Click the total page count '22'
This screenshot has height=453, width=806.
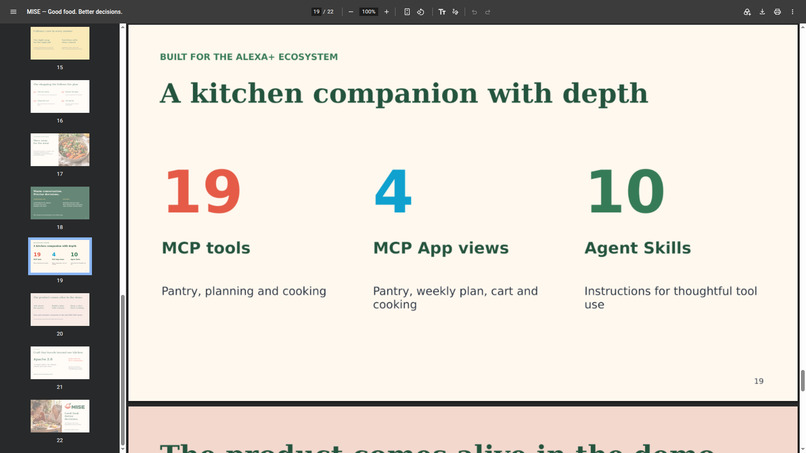pos(330,12)
